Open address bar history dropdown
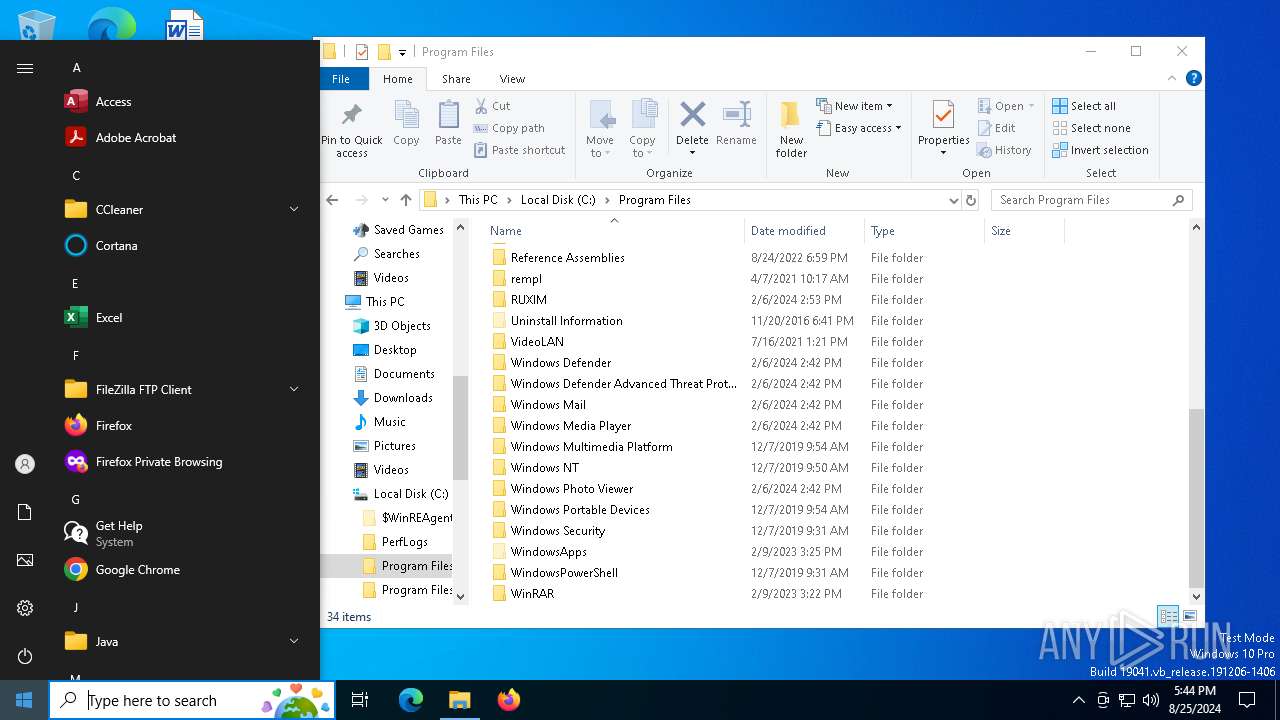The image size is (1280, 720). 953,200
